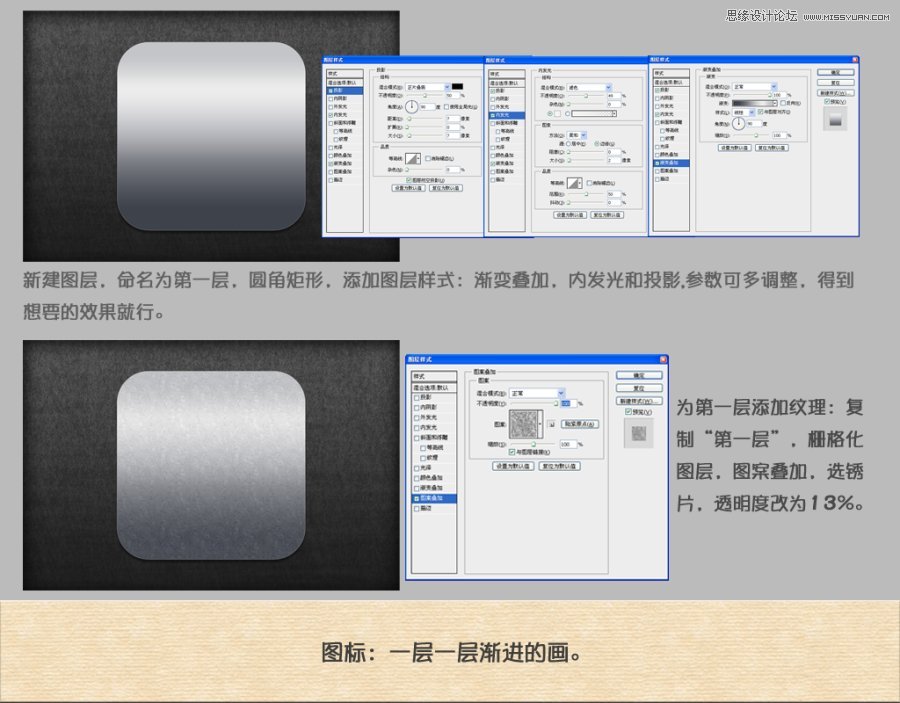Image resolution: width=900 pixels, height=703 pixels.
Task: Click 设置为默认值 button in Drop Shadow dialog
Action: point(409,188)
